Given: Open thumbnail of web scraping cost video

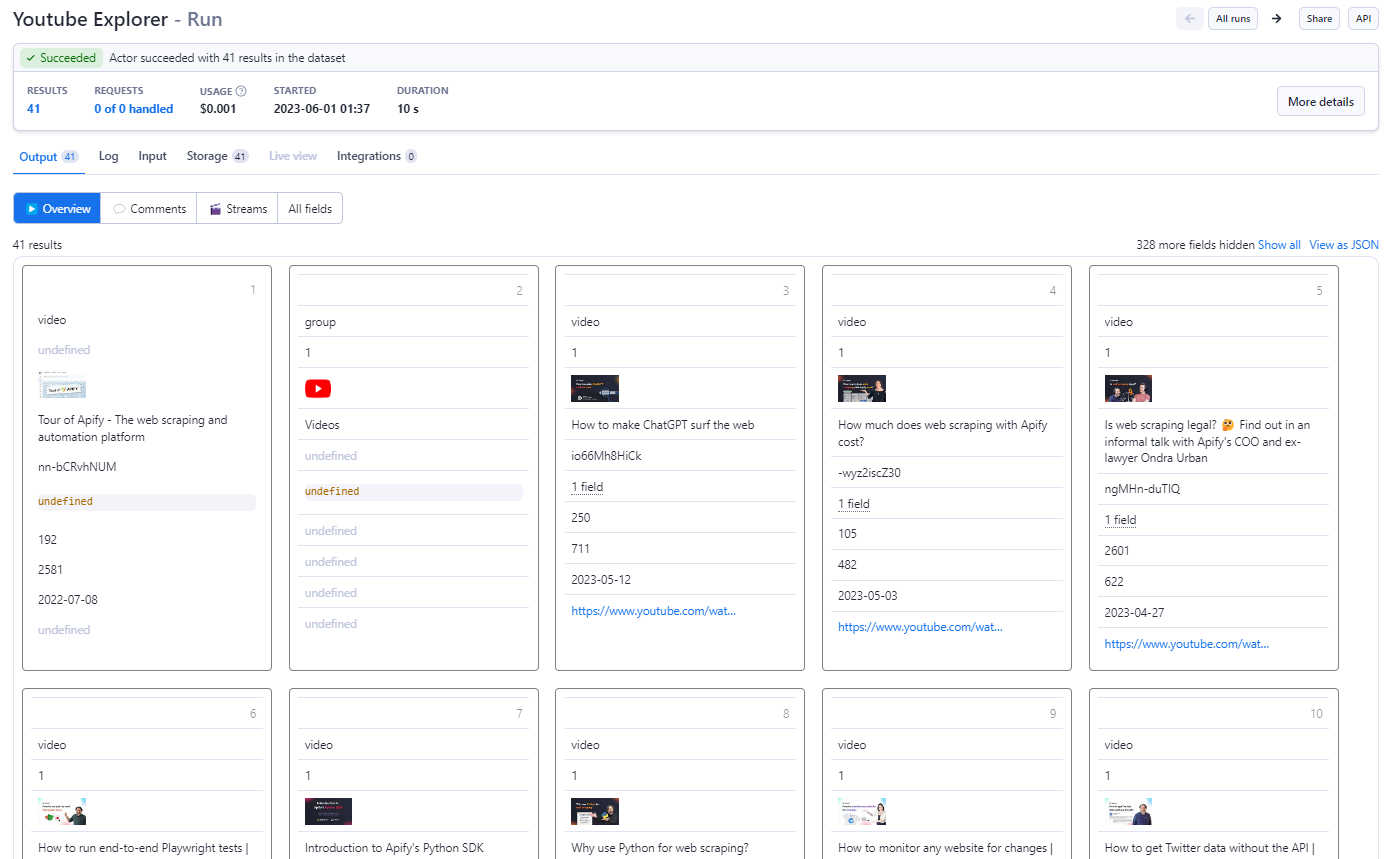Looking at the screenshot, I should pos(862,388).
